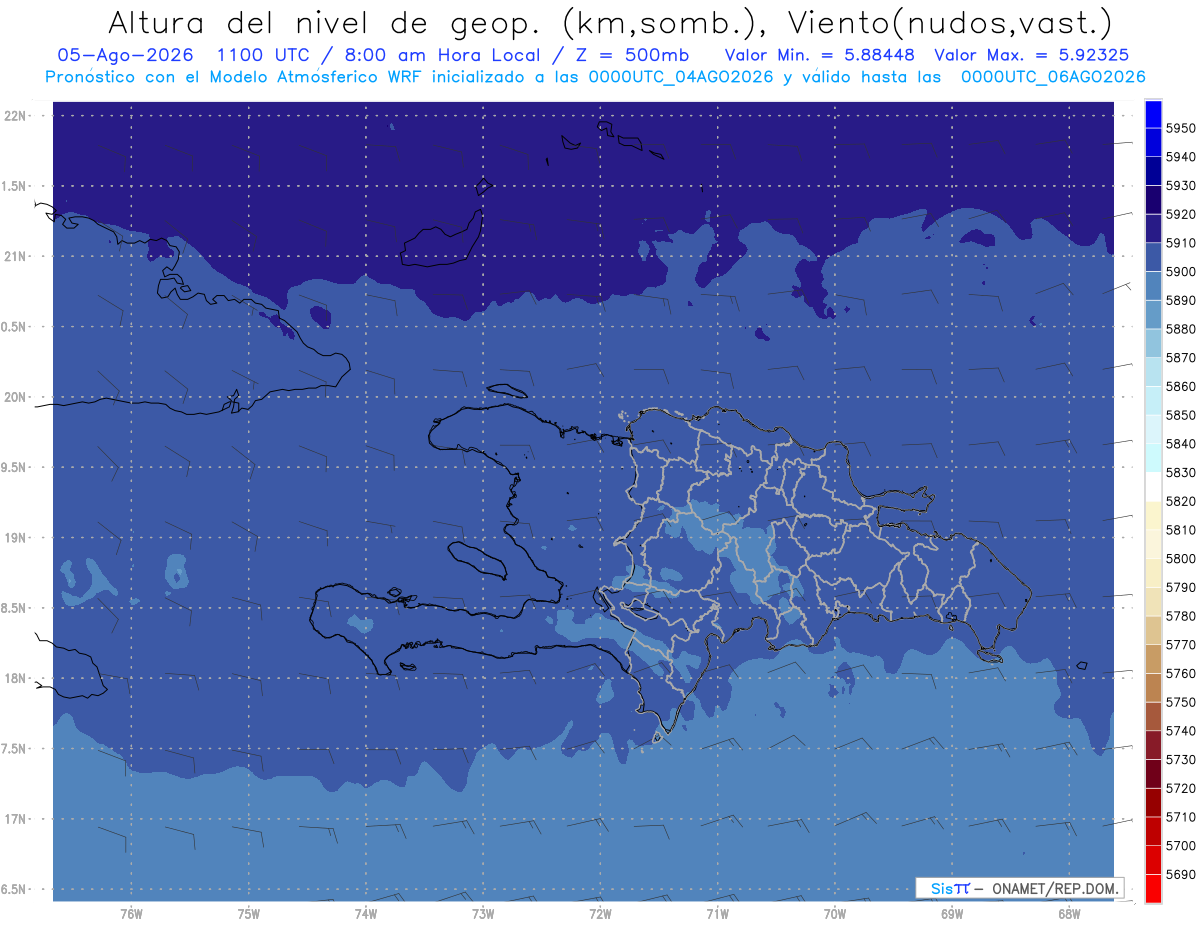Click the '5690' colorbar label
This screenshot has height=927, width=1200.
[1181, 875]
